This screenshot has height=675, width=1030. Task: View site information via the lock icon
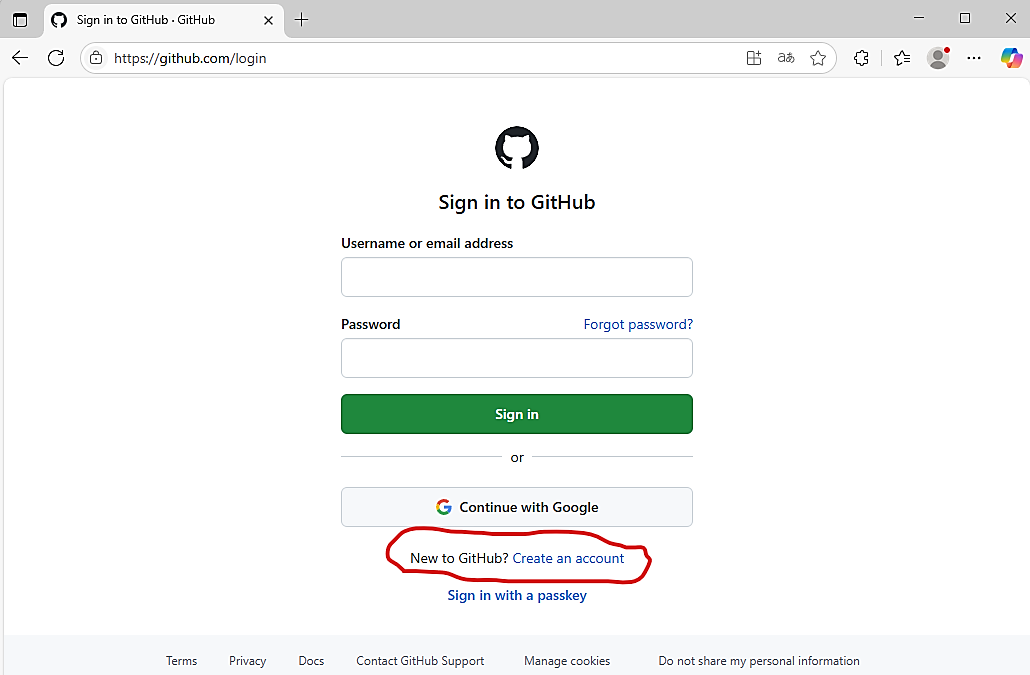95,58
